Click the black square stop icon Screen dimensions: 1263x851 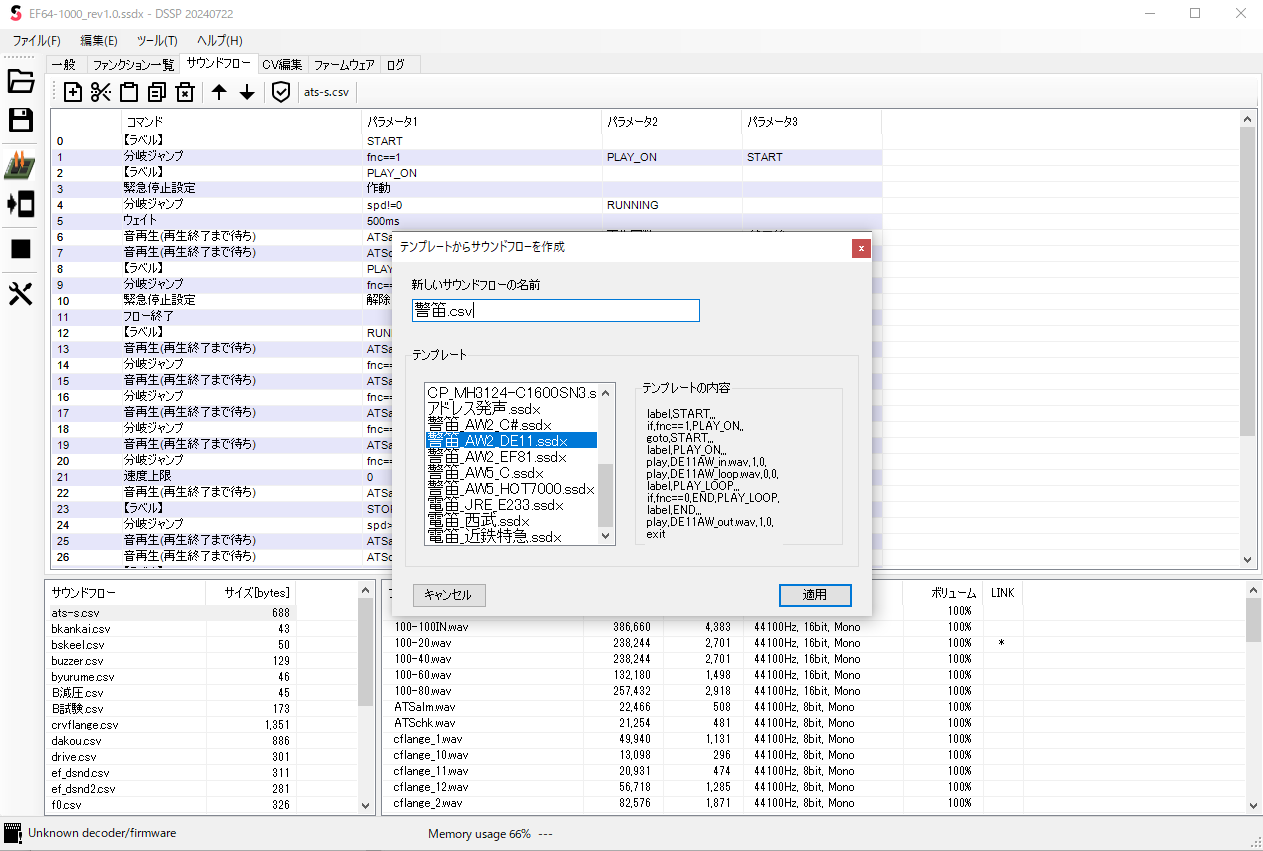(x=21, y=249)
